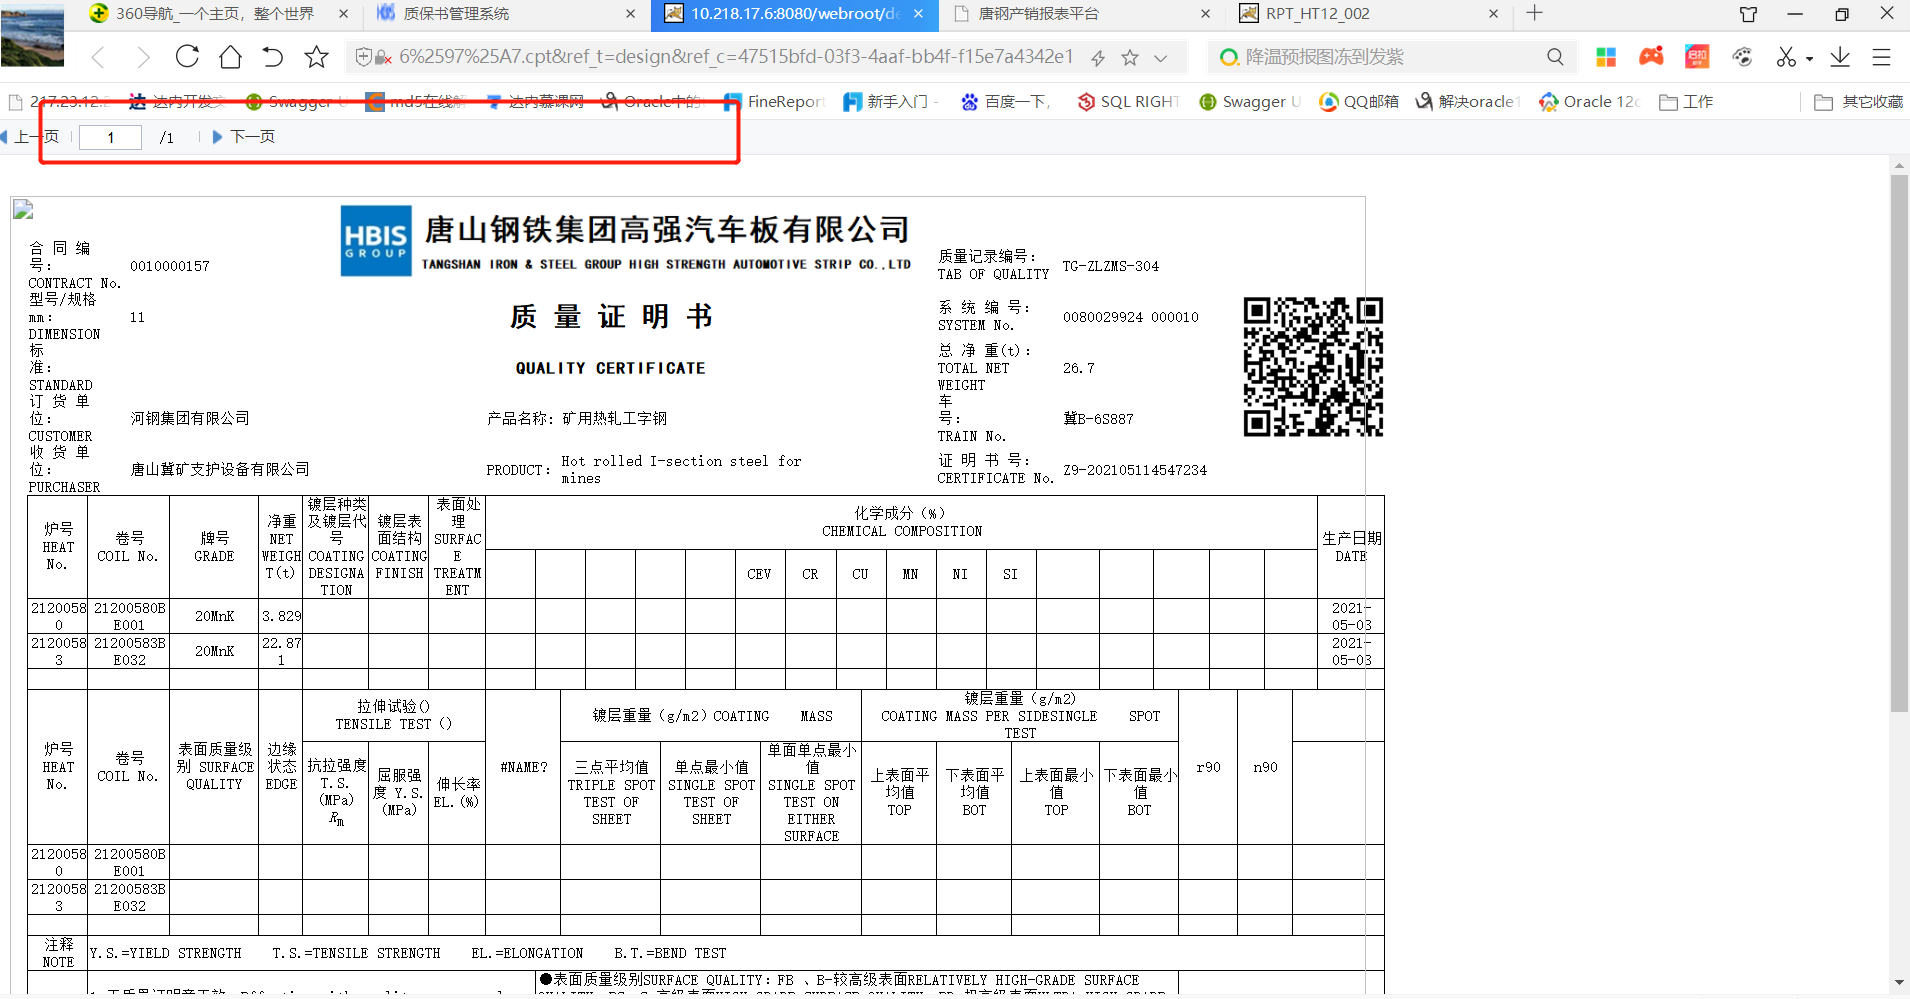
Task: Open the SQL RIGHT bookmark
Action: (1129, 102)
